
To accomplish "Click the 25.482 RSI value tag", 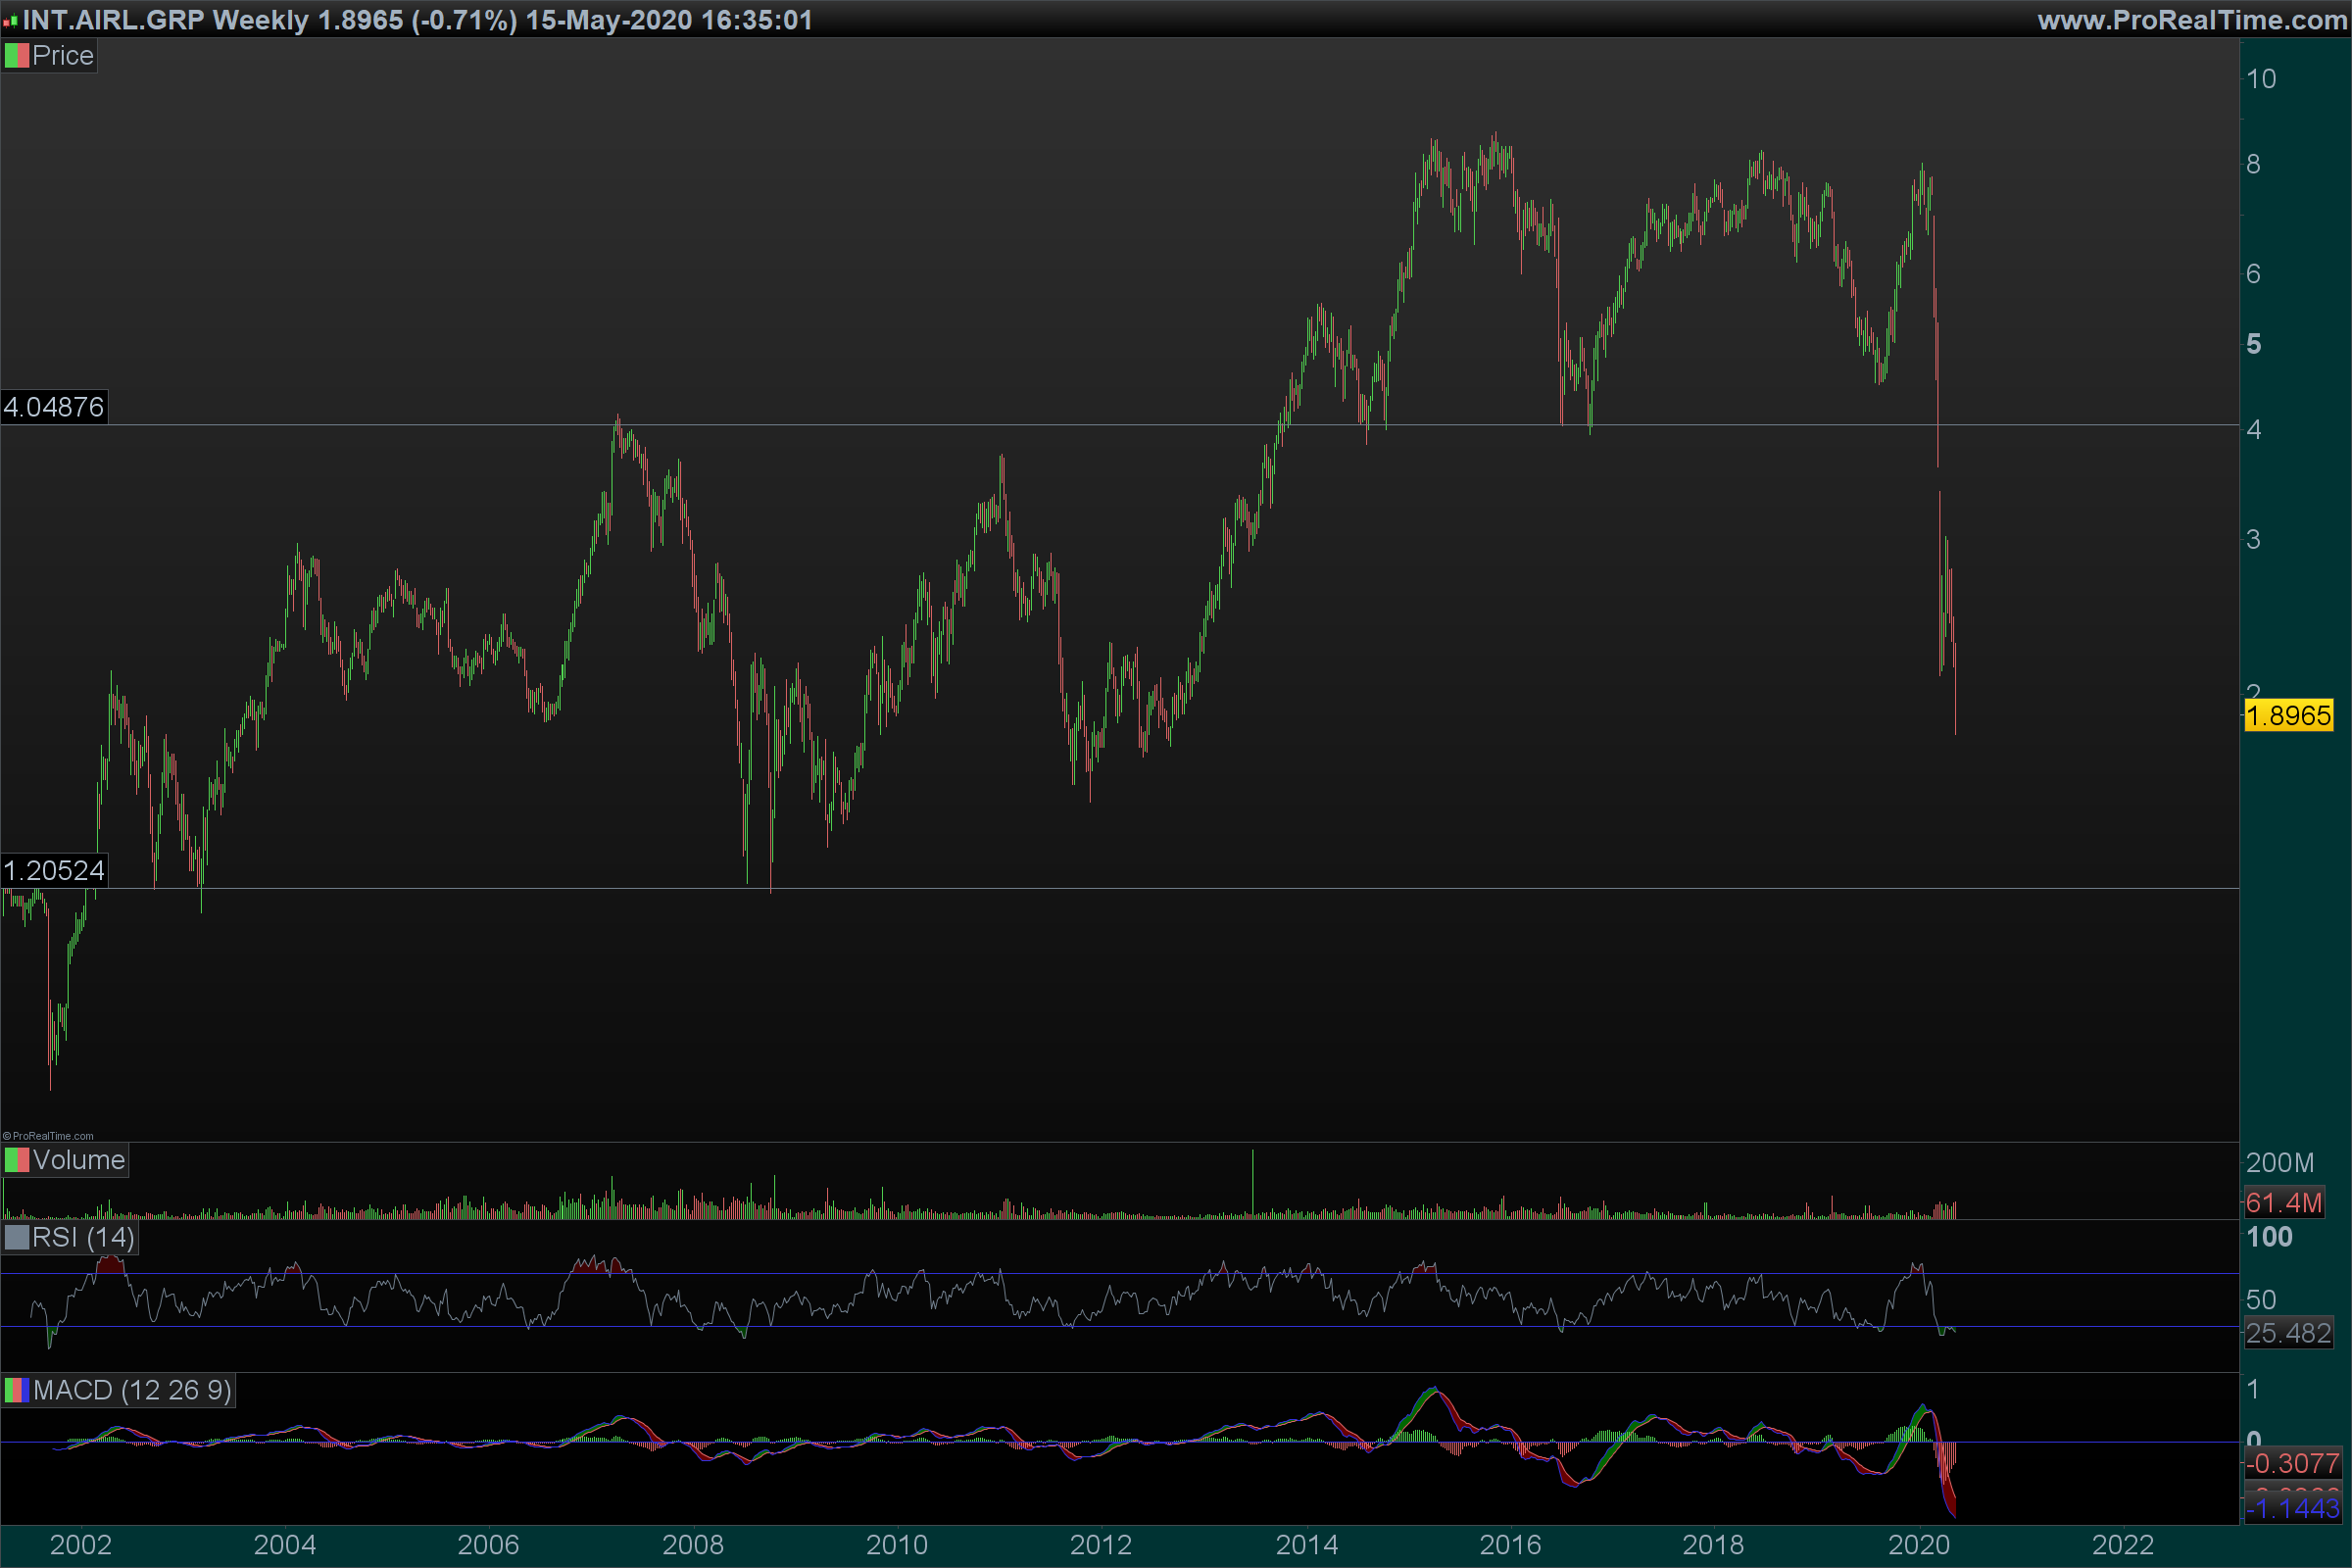I will tap(2288, 1333).
